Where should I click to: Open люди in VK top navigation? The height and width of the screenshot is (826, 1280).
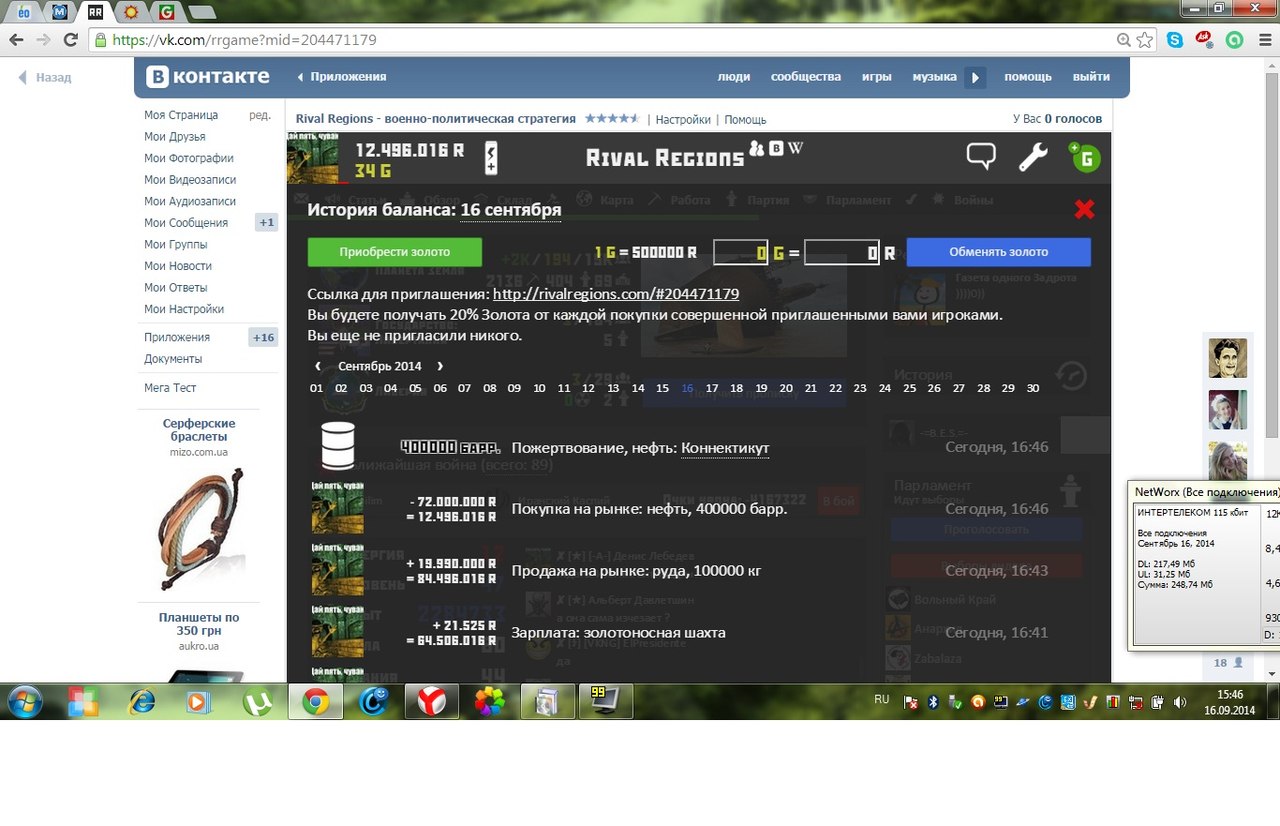point(734,77)
